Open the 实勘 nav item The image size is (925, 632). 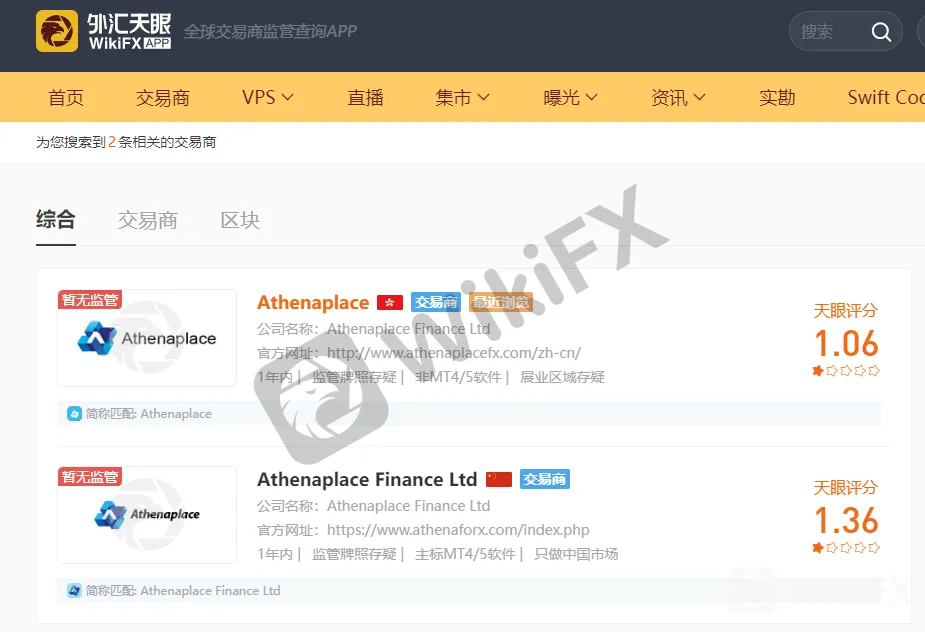(x=777, y=97)
